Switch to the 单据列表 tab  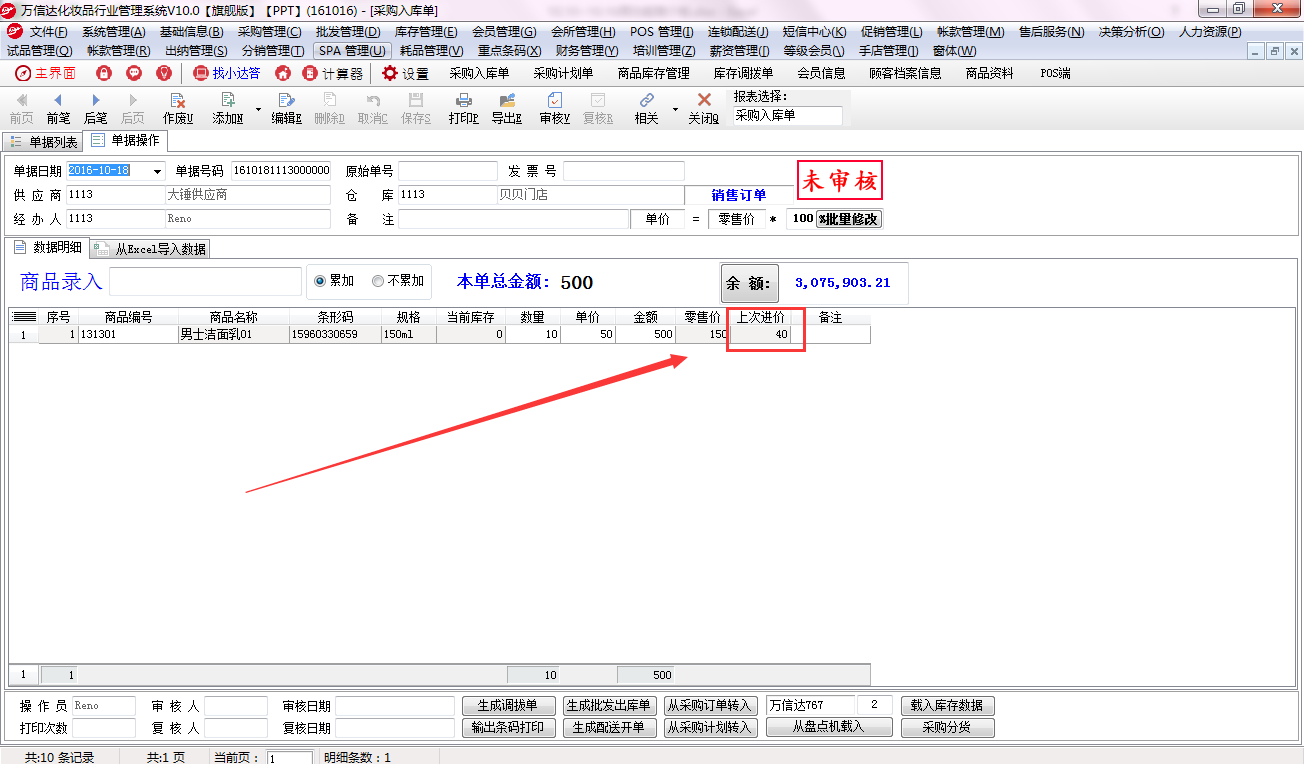pos(43,142)
